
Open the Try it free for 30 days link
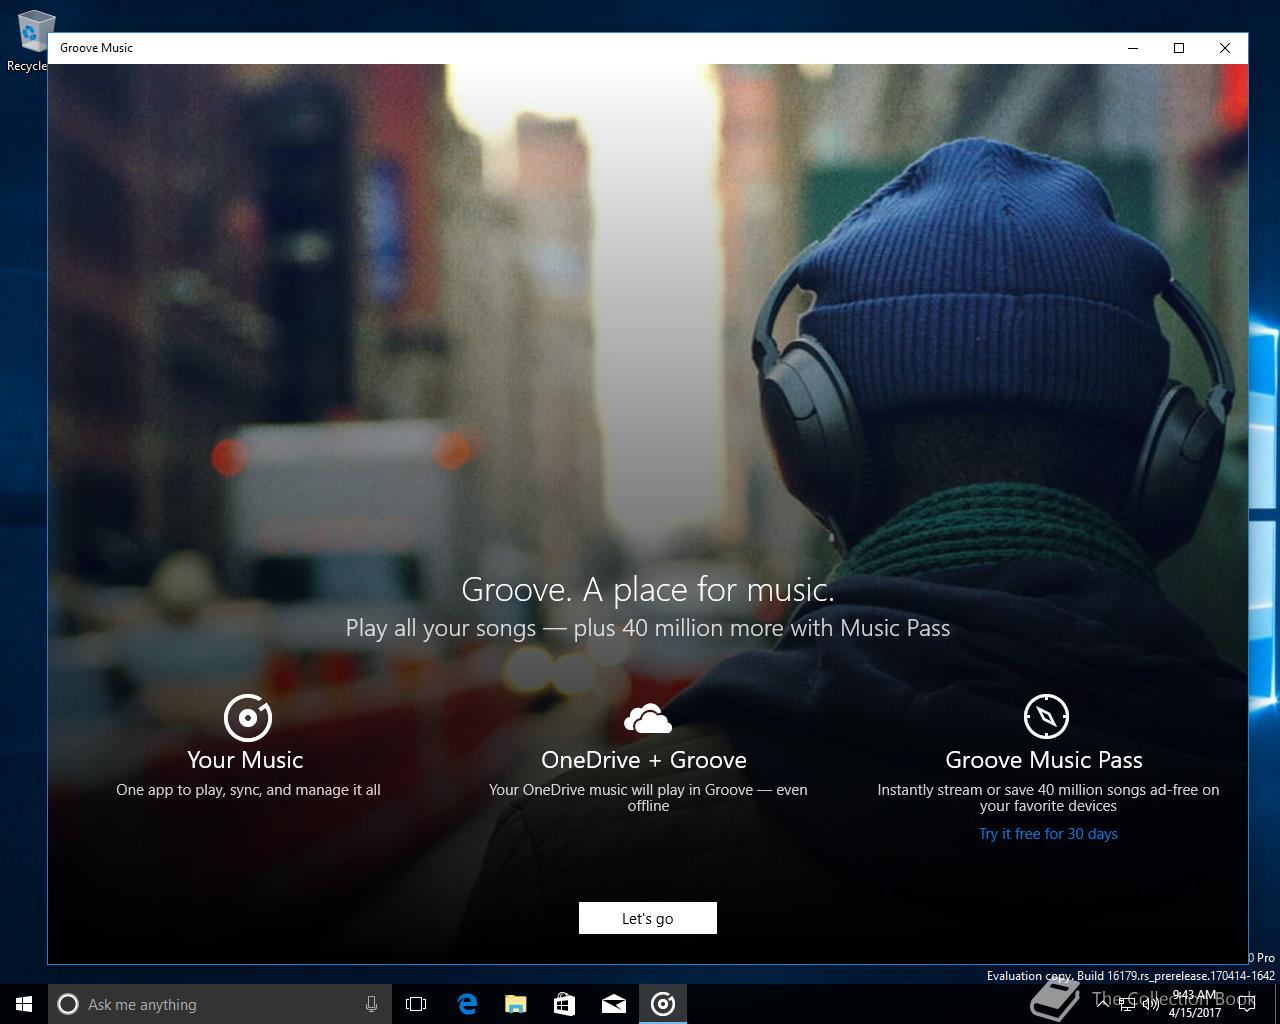(1048, 834)
